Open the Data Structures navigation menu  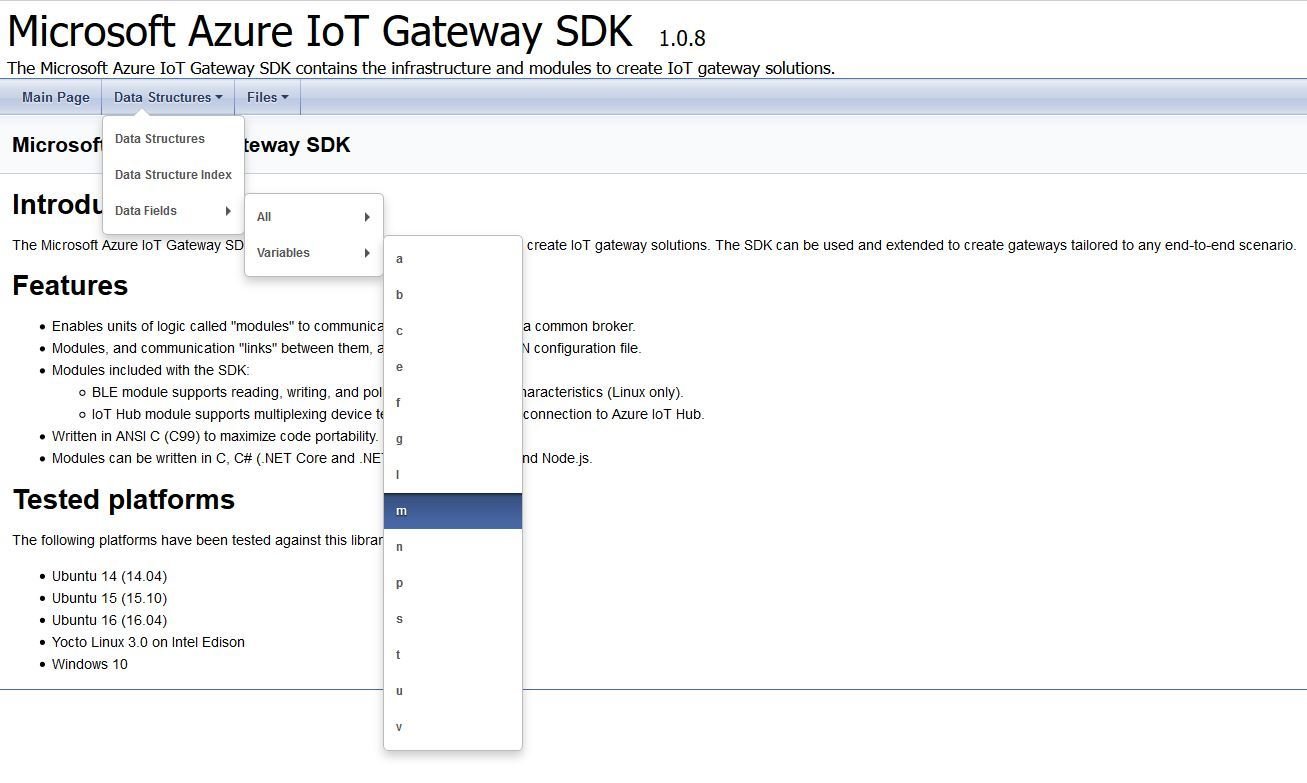[x=168, y=97]
